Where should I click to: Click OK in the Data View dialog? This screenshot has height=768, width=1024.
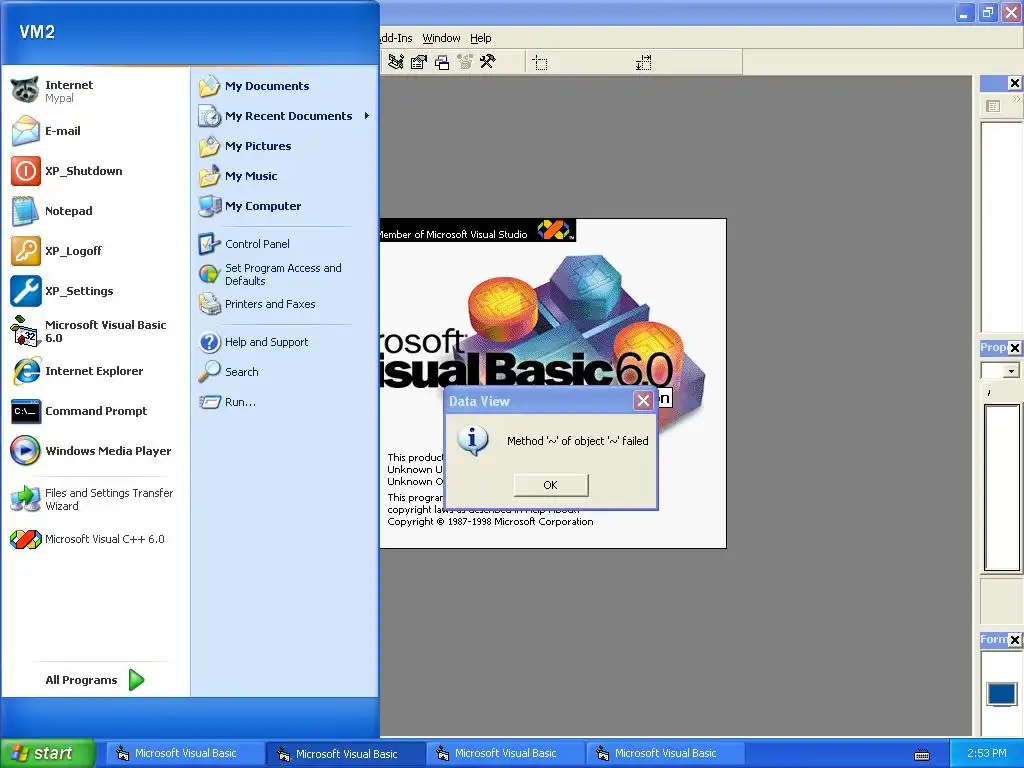551,485
